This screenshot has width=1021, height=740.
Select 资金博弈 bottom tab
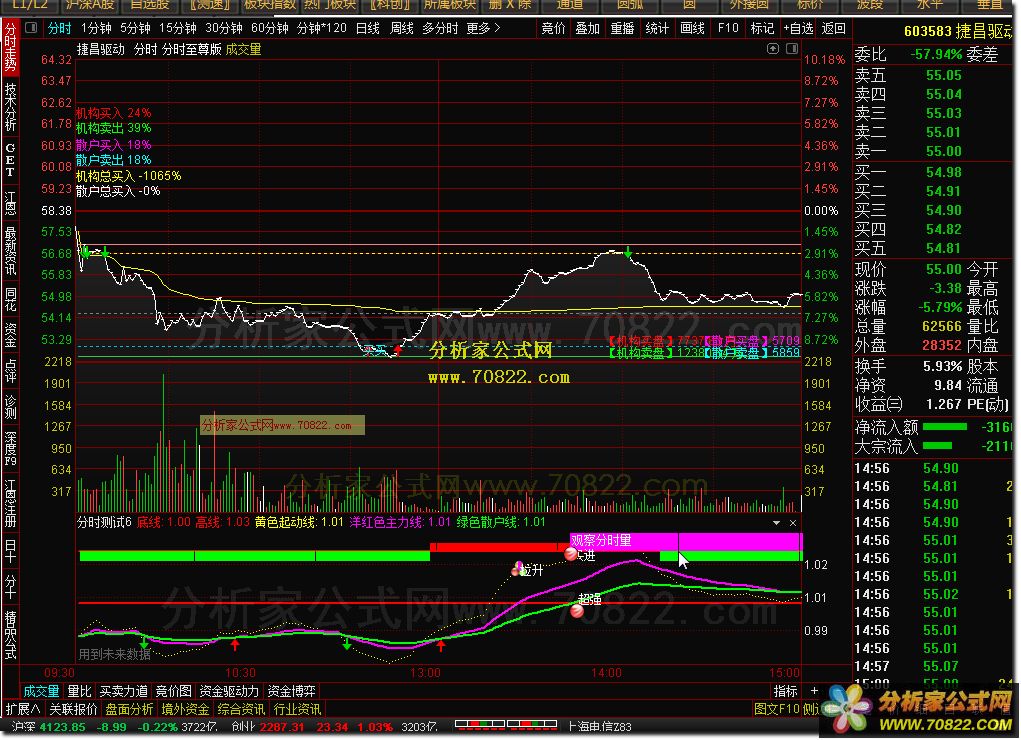coord(292,691)
